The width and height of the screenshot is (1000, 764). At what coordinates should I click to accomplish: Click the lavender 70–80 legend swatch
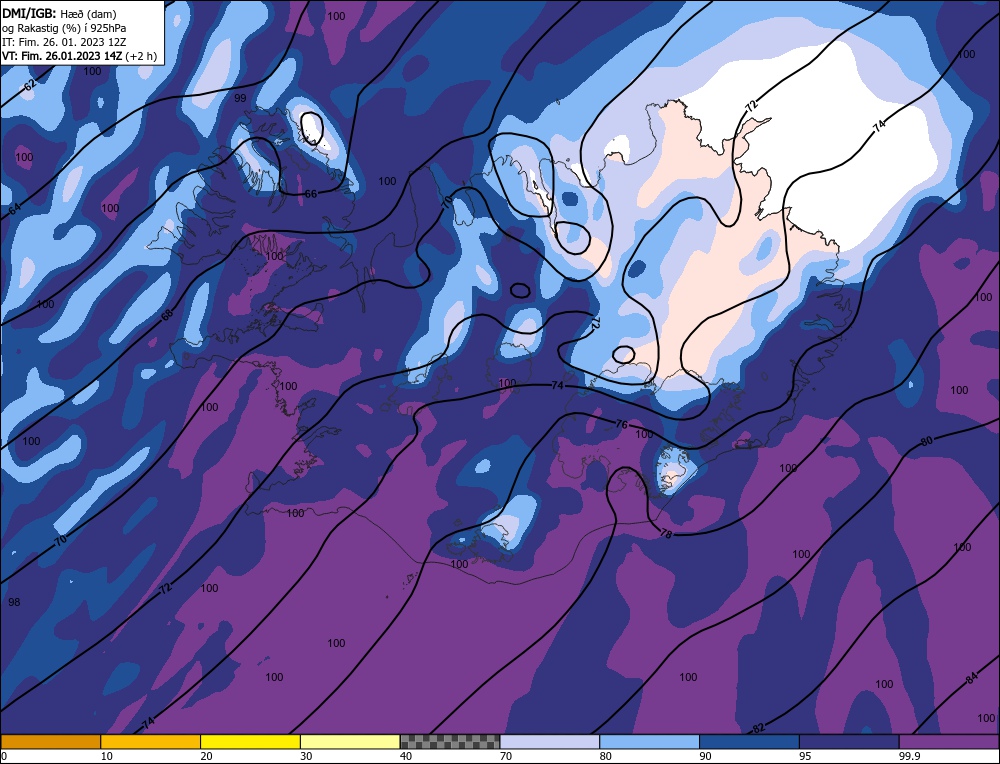click(550, 741)
